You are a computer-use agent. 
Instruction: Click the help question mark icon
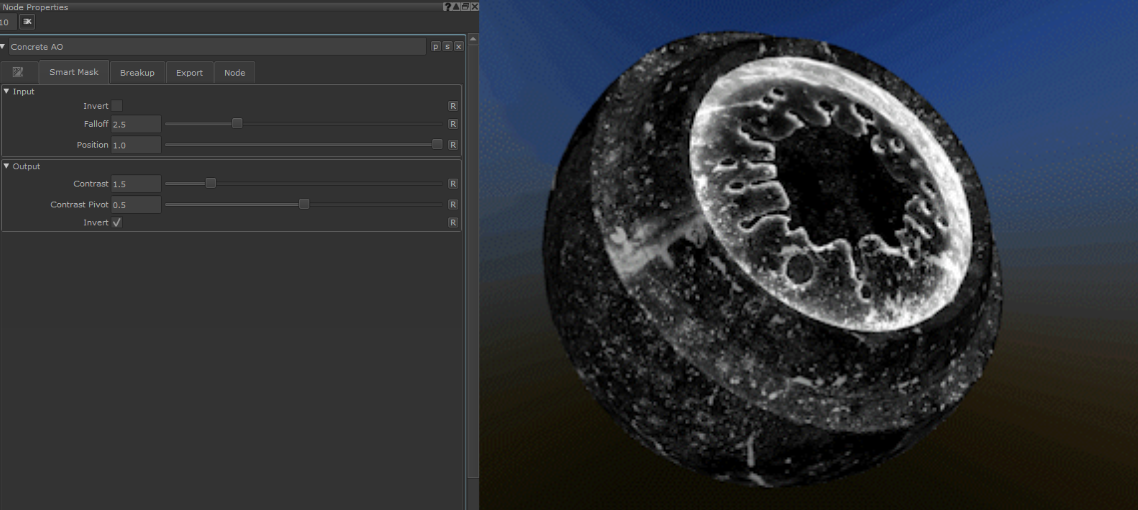pos(447,7)
